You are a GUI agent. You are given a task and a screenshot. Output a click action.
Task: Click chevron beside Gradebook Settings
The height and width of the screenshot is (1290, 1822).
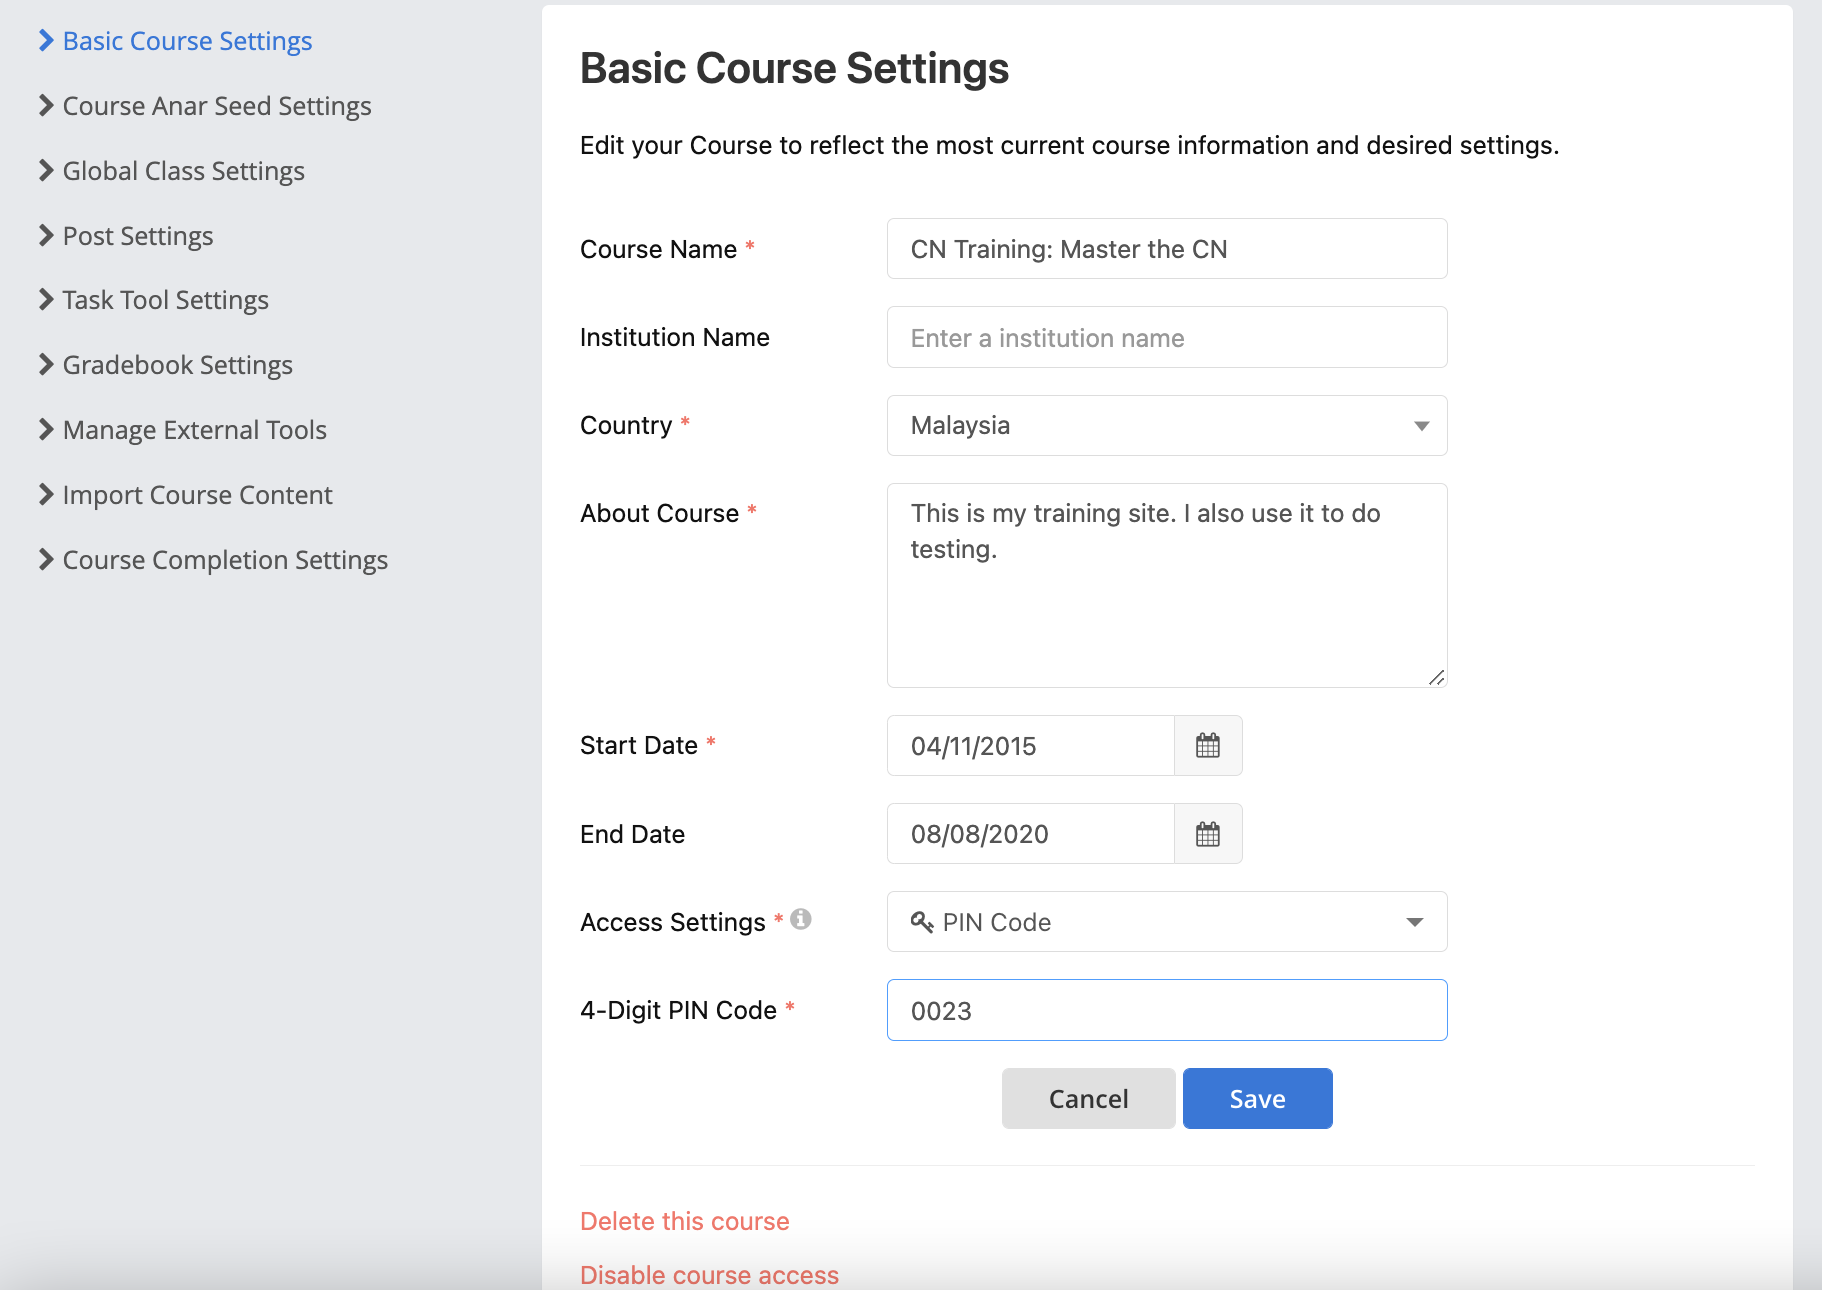point(46,364)
